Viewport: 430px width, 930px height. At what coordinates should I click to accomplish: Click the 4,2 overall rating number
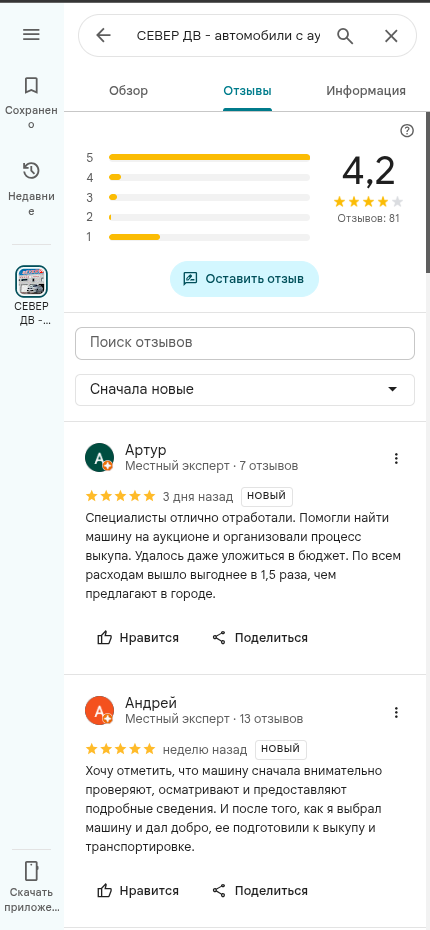pos(368,171)
